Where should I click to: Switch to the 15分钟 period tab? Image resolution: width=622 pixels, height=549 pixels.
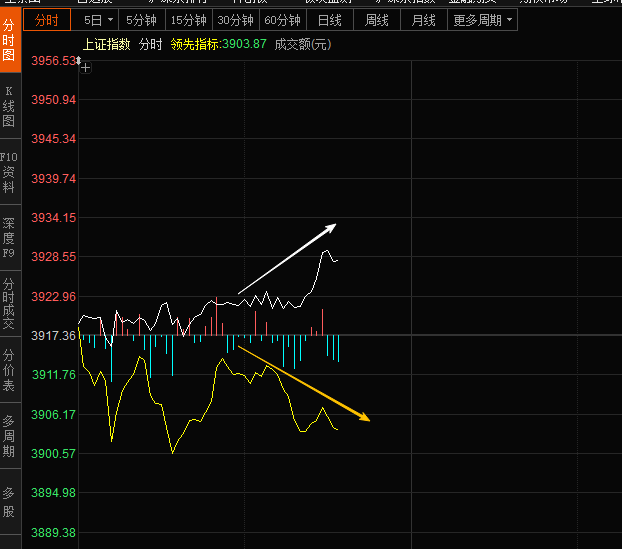click(188, 20)
